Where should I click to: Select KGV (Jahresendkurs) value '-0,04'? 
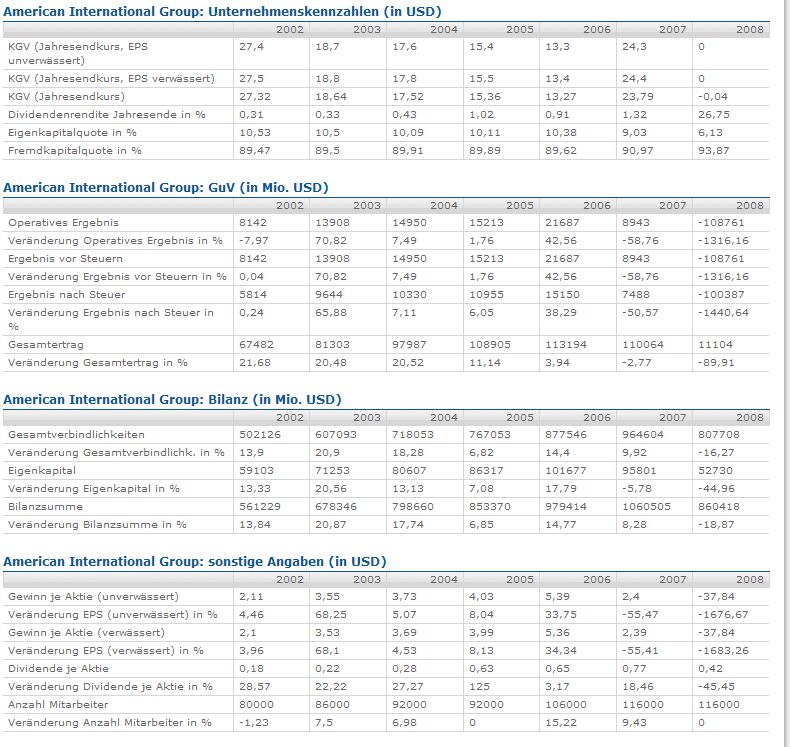tap(713, 97)
